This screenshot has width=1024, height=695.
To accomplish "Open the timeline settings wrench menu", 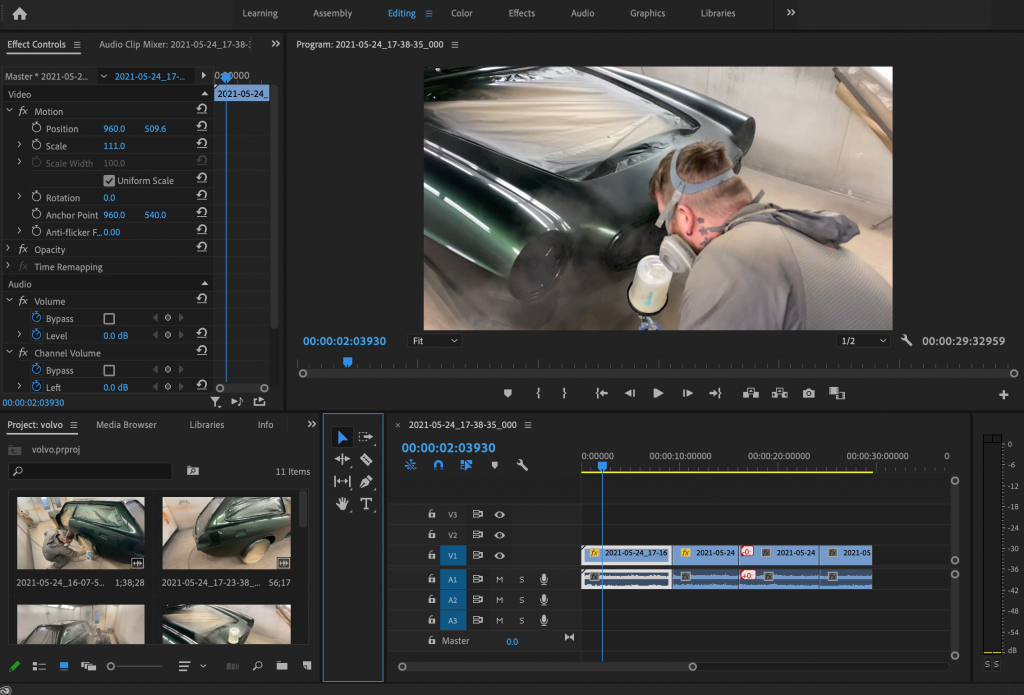I will (x=522, y=464).
